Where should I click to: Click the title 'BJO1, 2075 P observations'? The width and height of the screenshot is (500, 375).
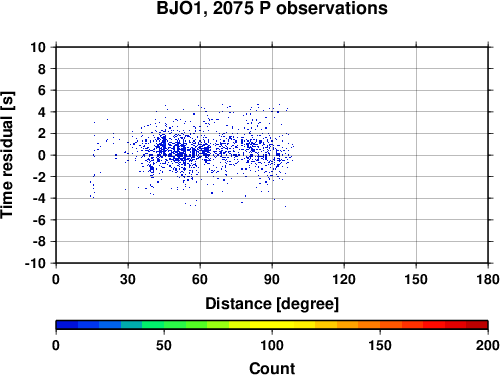point(272,8)
